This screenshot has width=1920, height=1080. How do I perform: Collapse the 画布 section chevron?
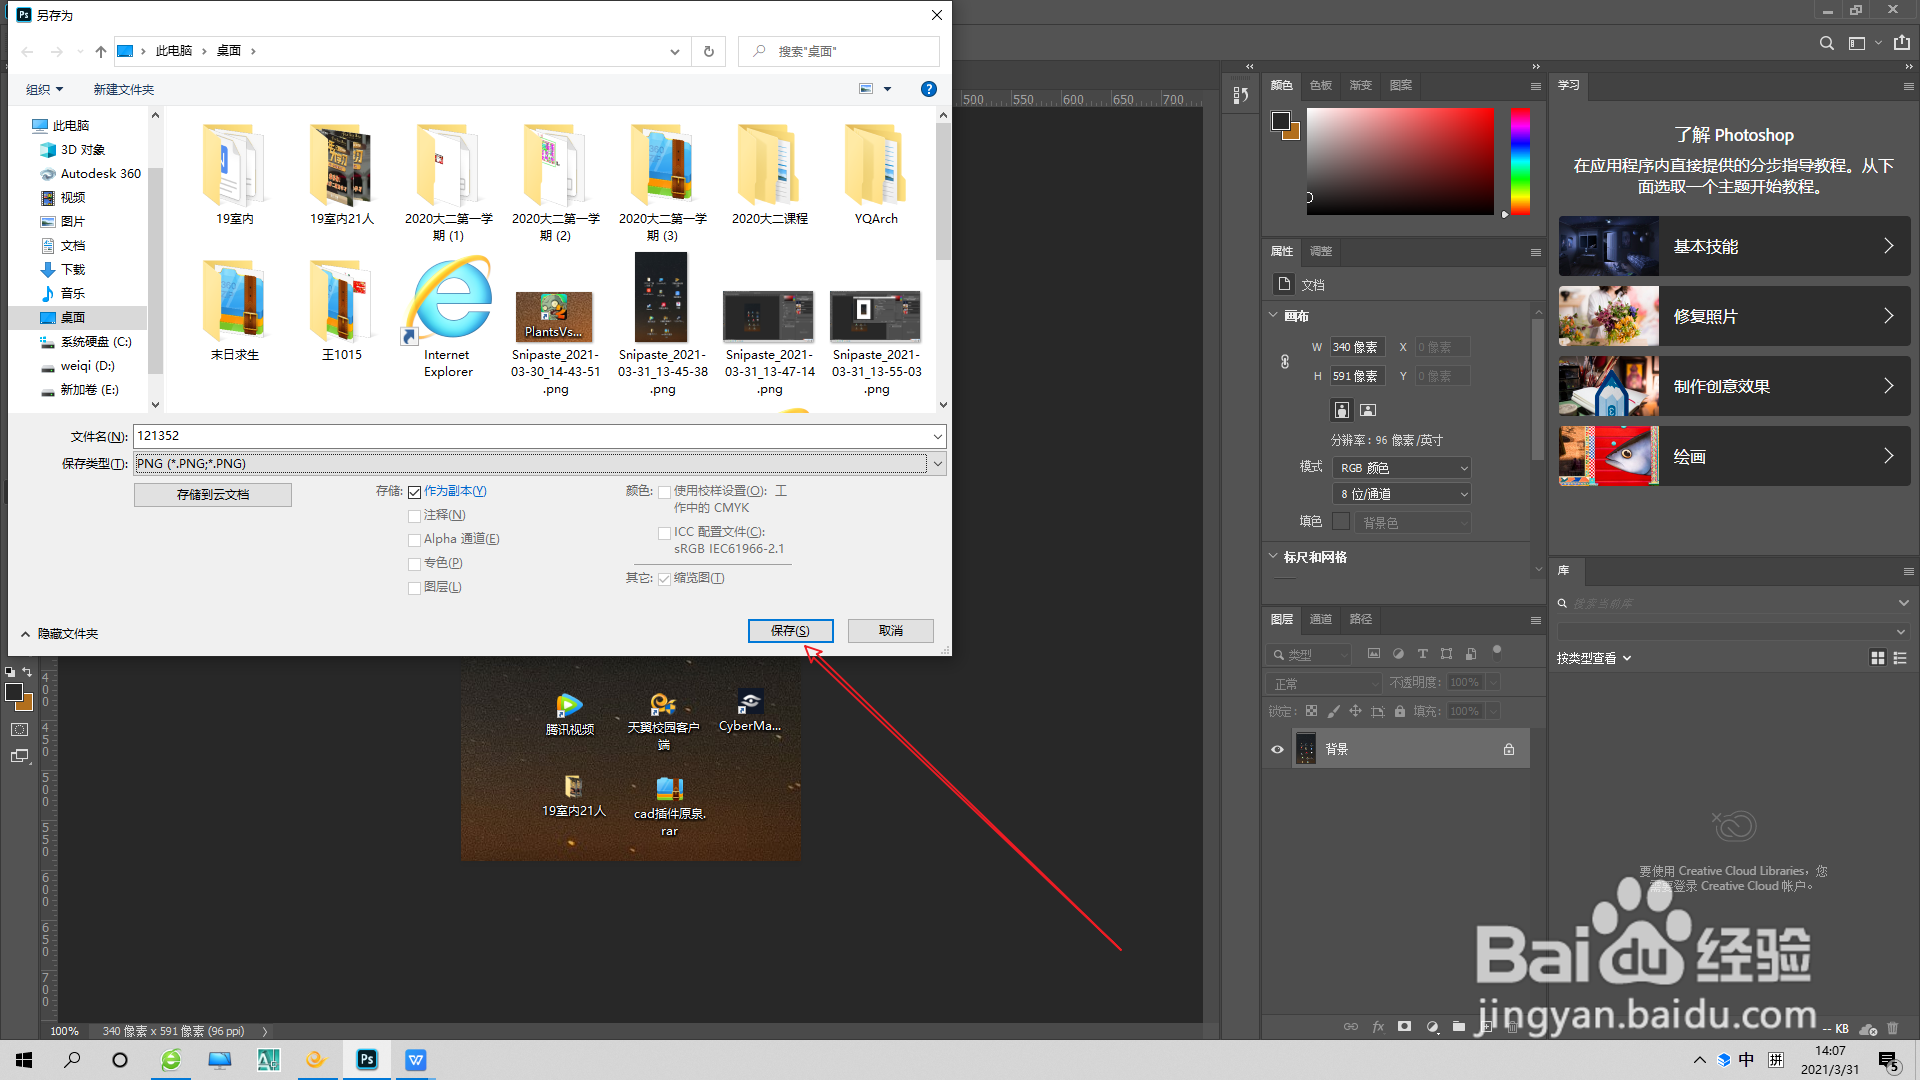tap(1273, 316)
